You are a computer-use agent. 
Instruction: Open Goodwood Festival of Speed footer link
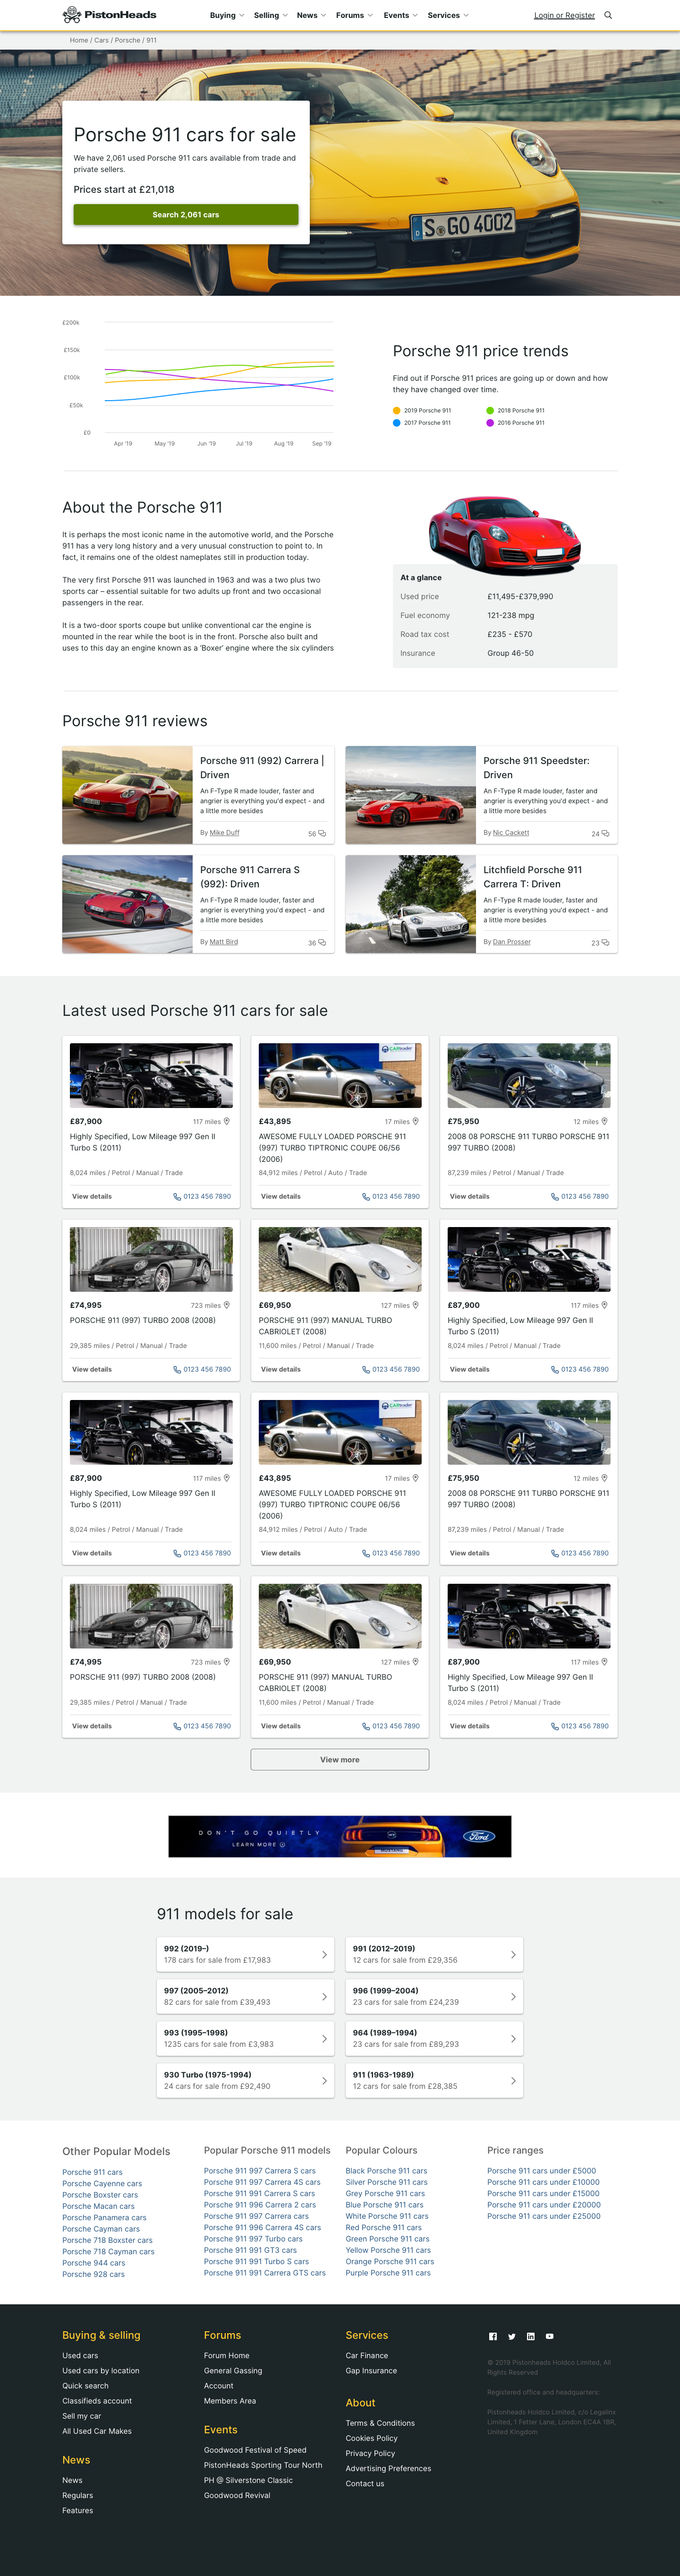point(255,2449)
